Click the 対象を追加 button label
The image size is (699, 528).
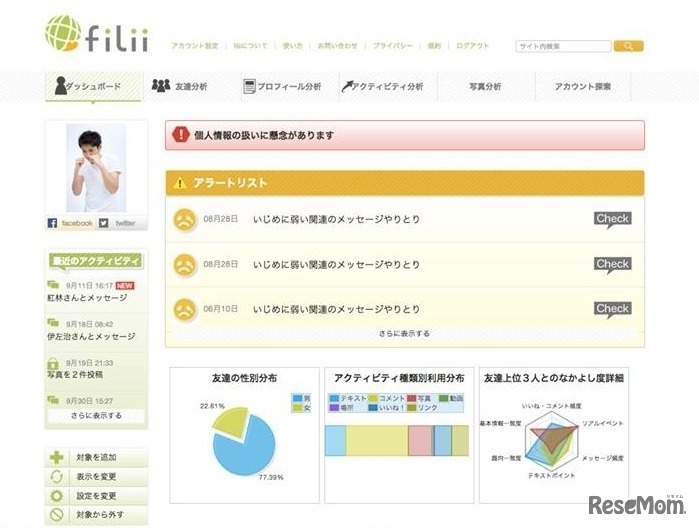click(x=96, y=458)
